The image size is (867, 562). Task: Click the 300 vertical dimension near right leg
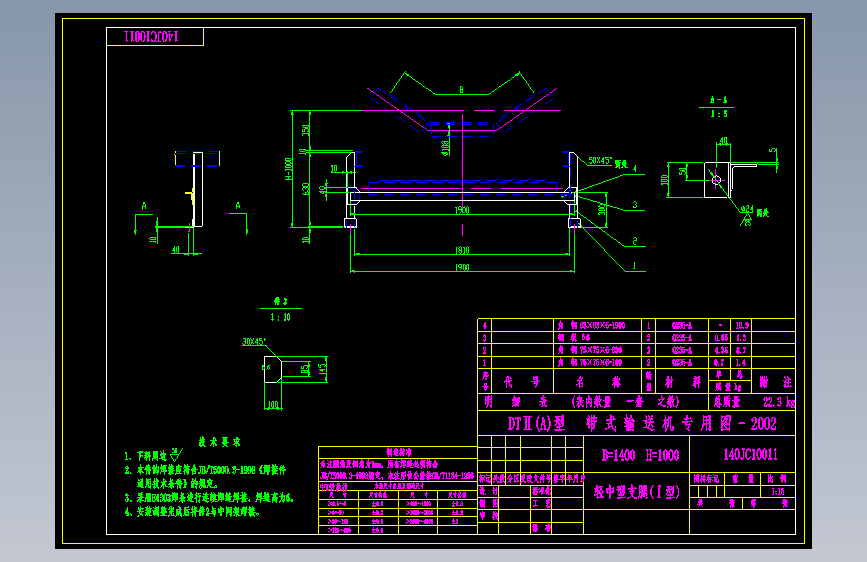(x=602, y=209)
